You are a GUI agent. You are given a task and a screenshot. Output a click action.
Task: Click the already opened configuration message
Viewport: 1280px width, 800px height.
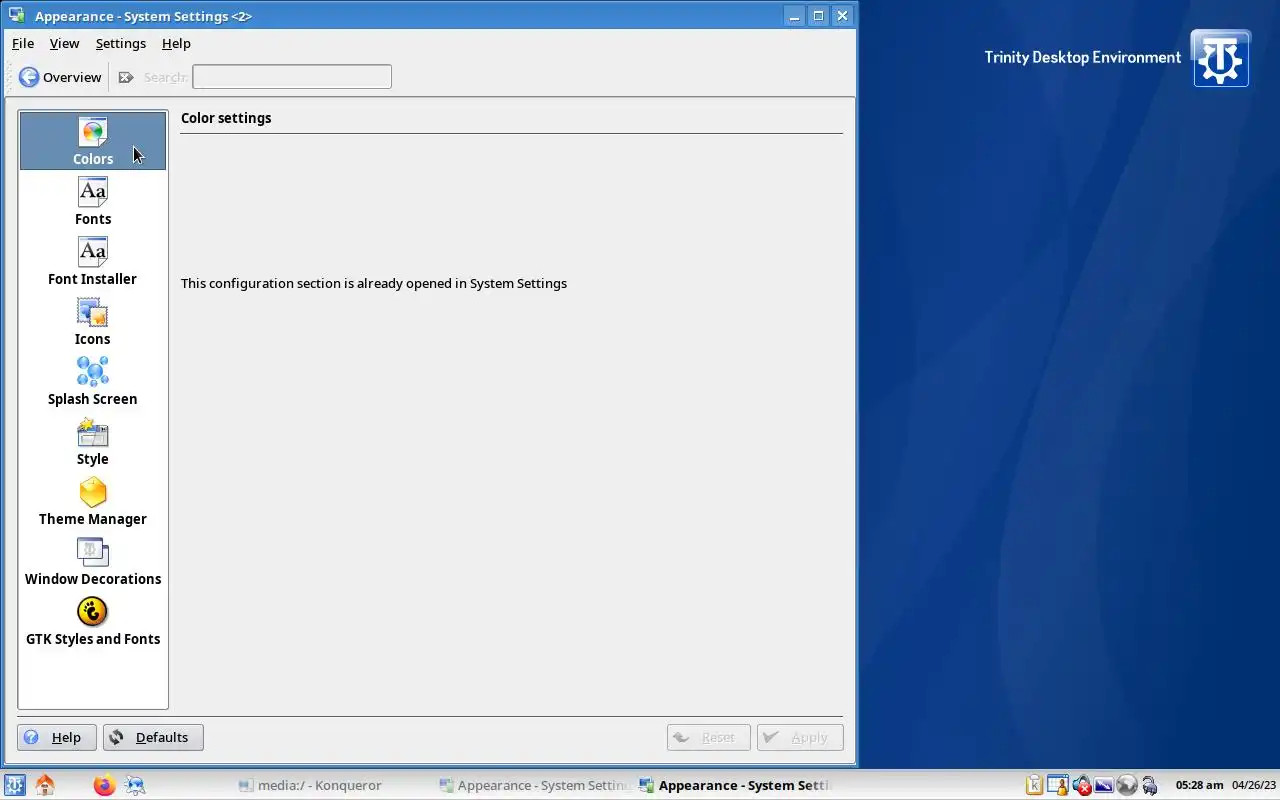374,283
